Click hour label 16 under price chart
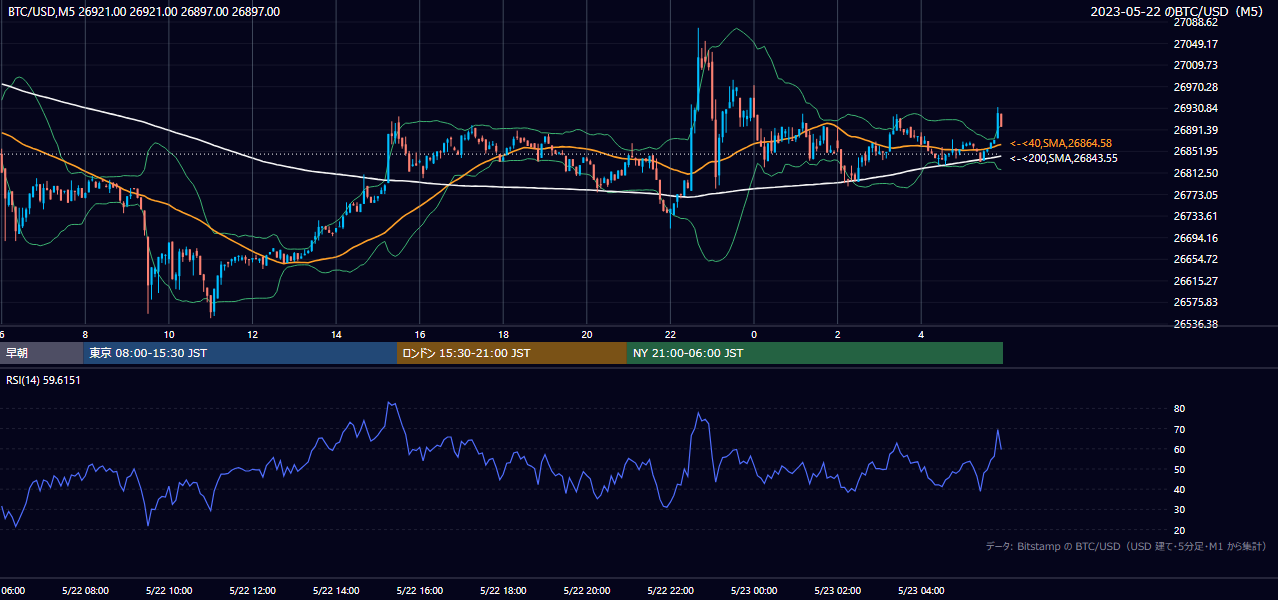The height and width of the screenshot is (600, 1278). 420,334
